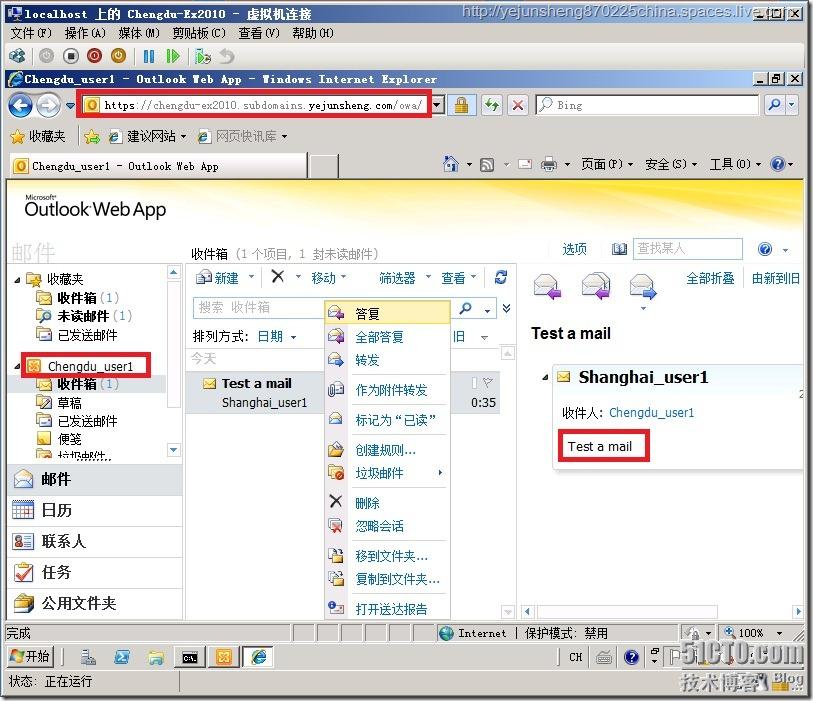Screen dimensions: 813x701
Task: Click the Forward icon in reading pane
Action: [643, 287]
